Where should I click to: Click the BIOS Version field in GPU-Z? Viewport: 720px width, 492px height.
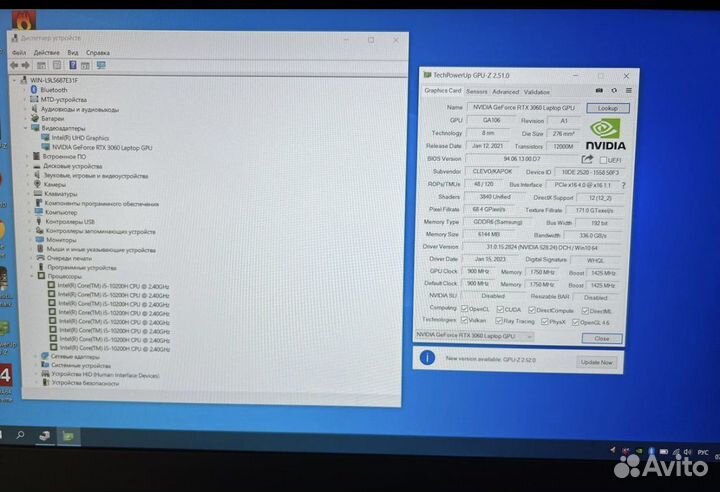click(x=522, y=158)
